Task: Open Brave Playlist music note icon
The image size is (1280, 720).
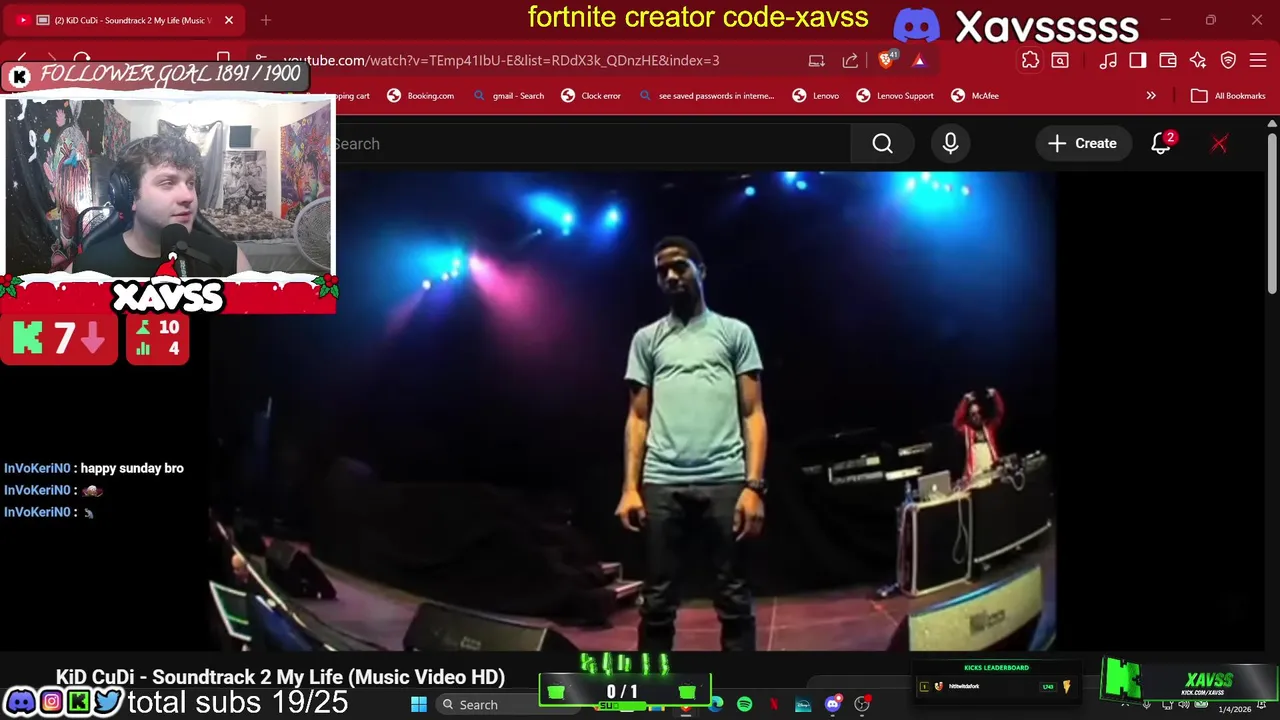Action: pyautogui.click(x=1108, y=61)
